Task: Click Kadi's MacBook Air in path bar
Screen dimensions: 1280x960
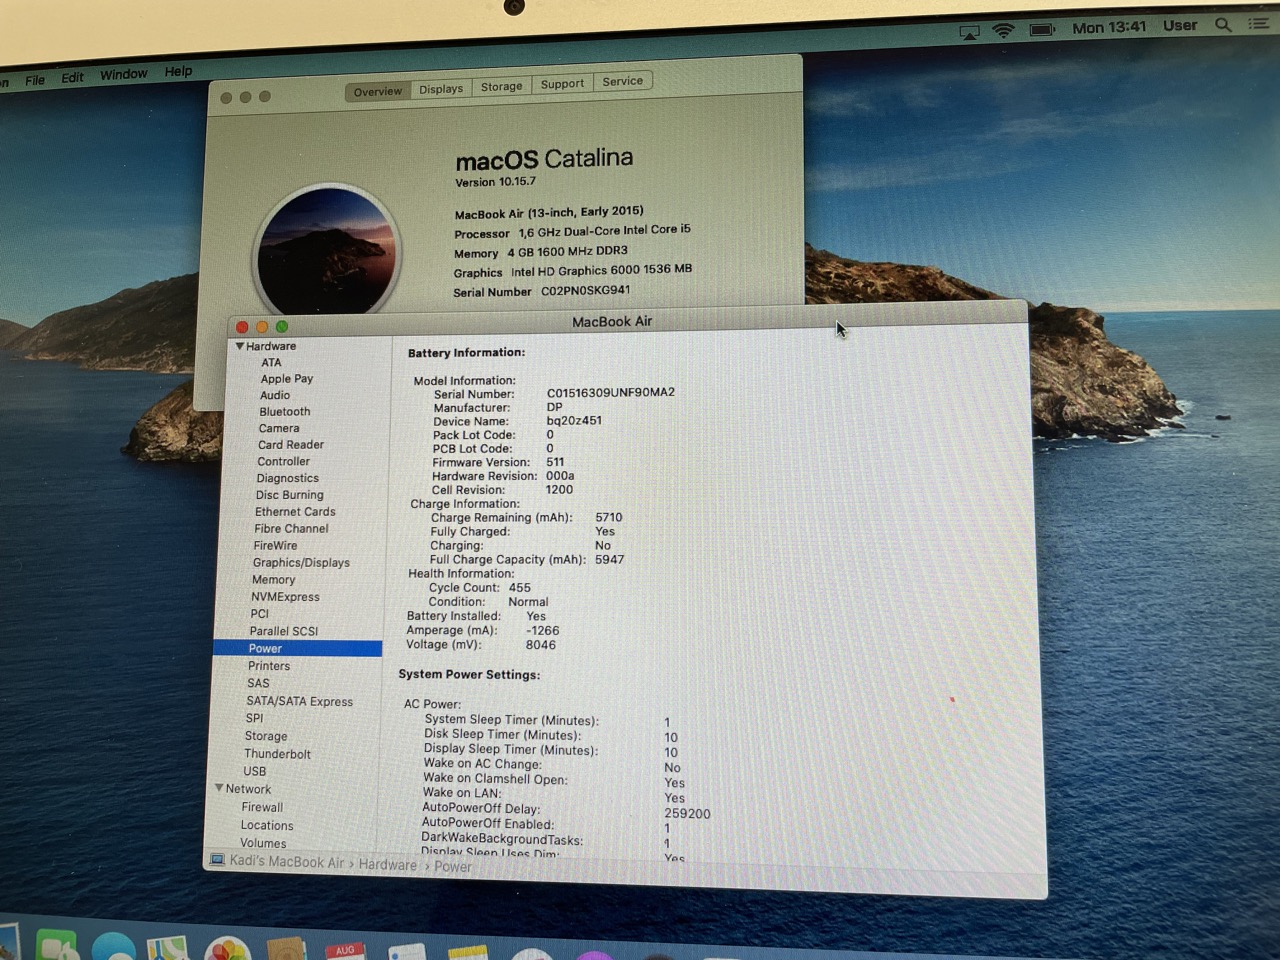Action: point(287,861)
